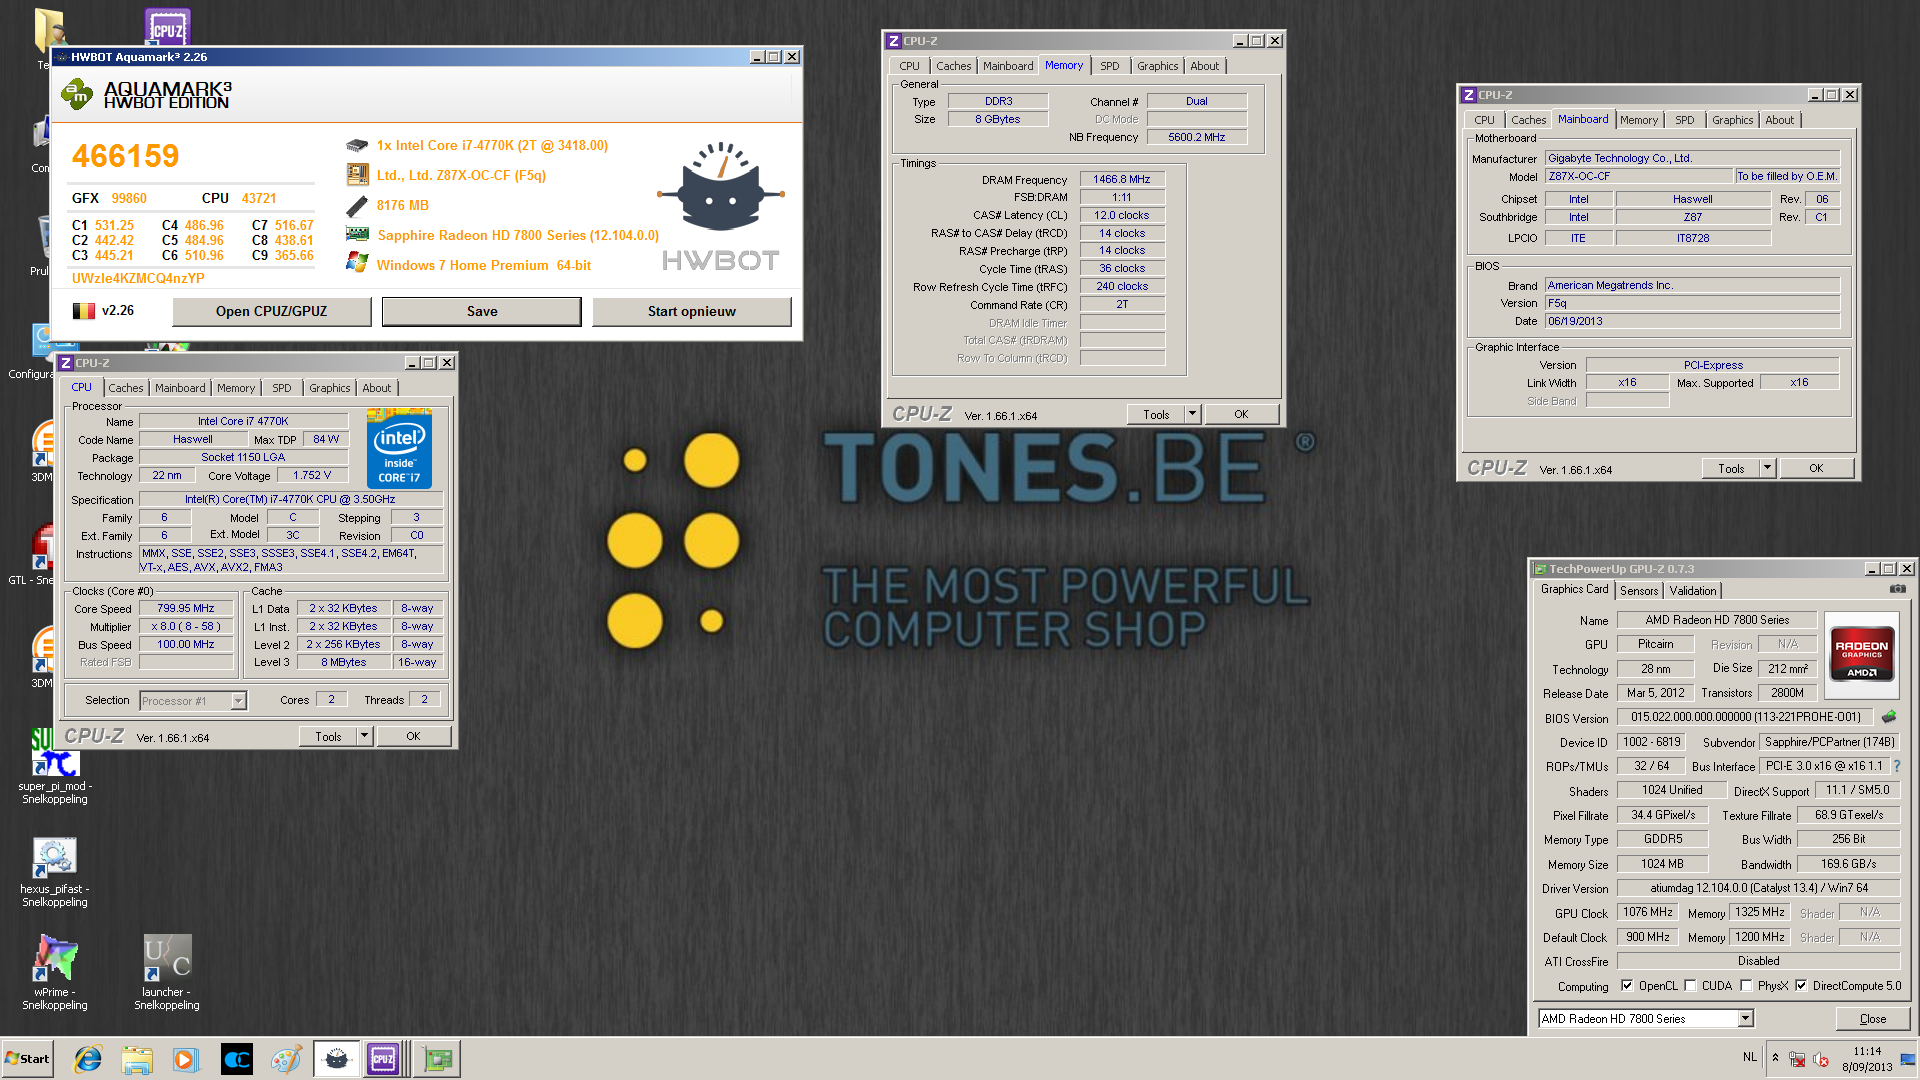Switch to GPU-Z taskbar button
The height and width of the screenshot is (1080, 1920).
pyautogui.click(x=437, y=1059)
